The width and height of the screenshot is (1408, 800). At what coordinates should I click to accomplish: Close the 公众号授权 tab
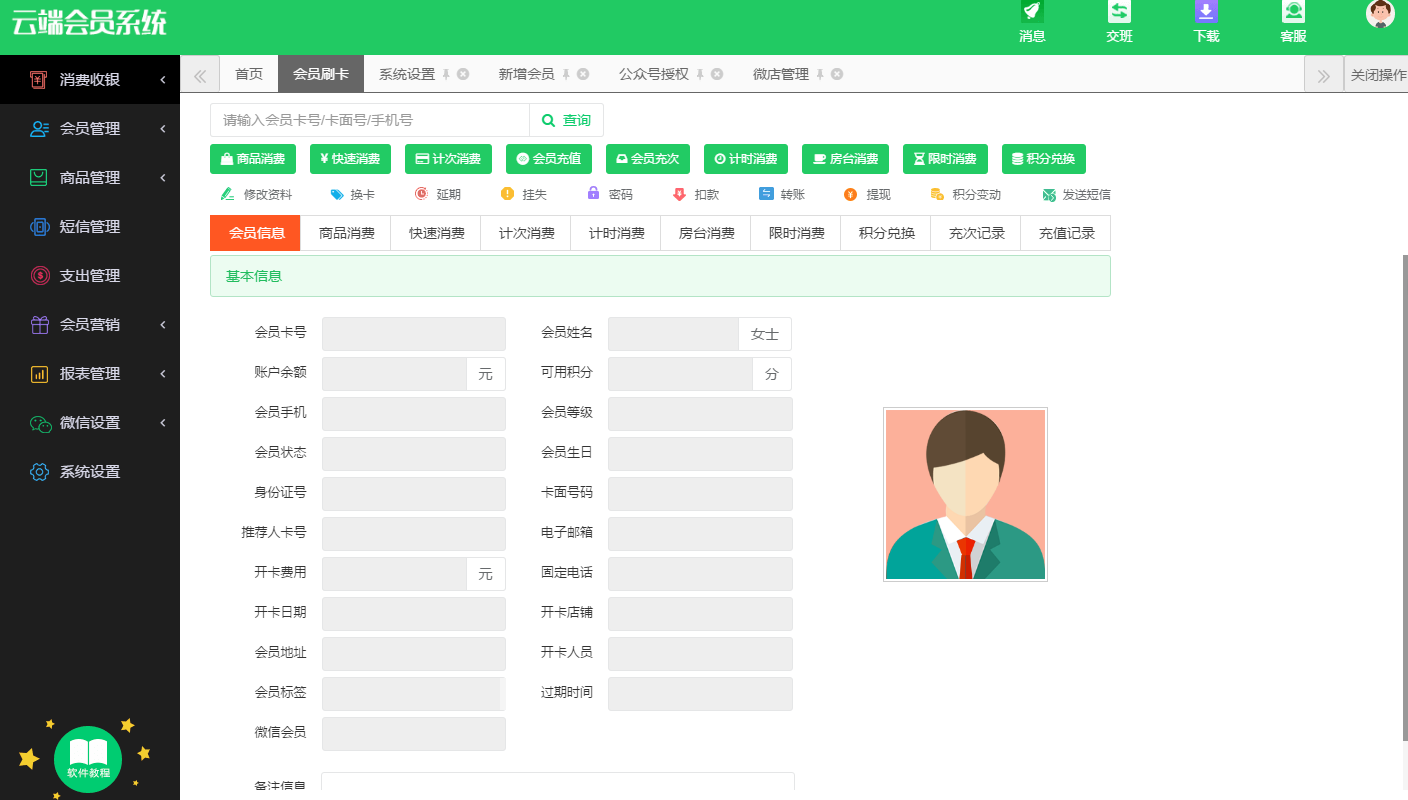pos(717,74)
